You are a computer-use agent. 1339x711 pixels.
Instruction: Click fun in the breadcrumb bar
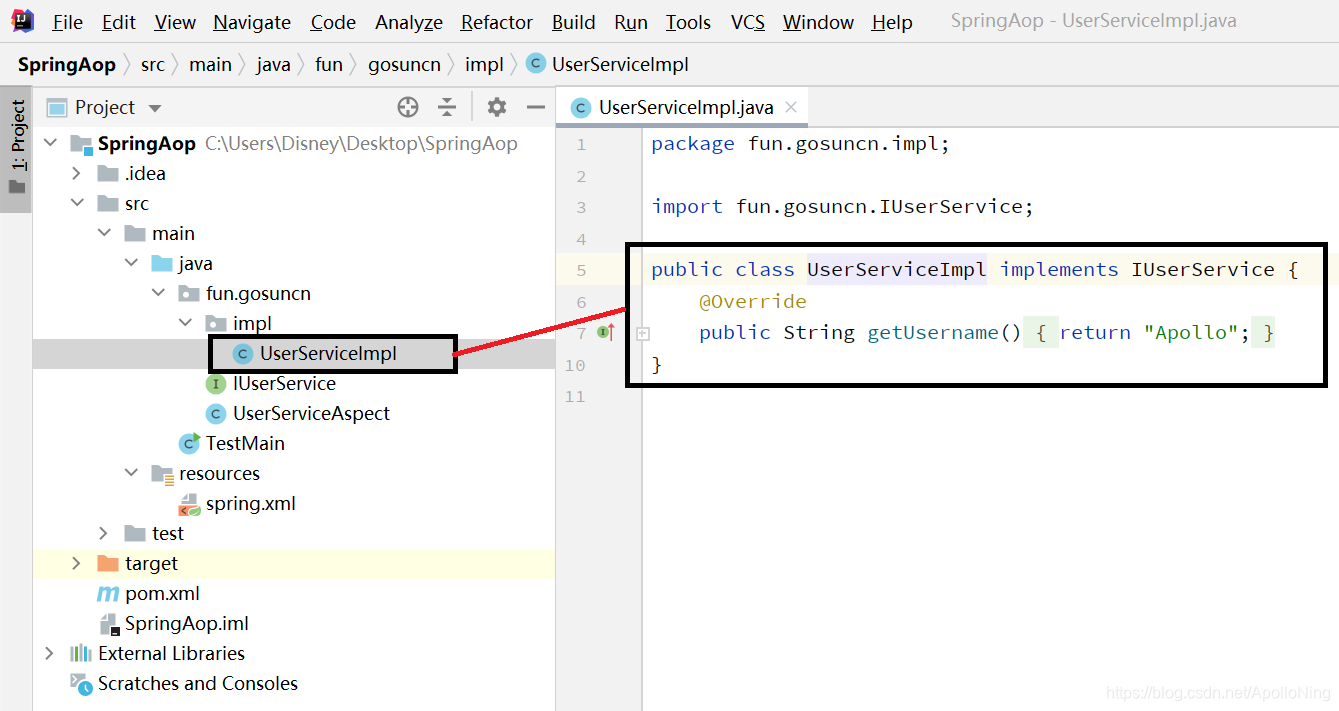pyautogui.click(x=329, y=65)
